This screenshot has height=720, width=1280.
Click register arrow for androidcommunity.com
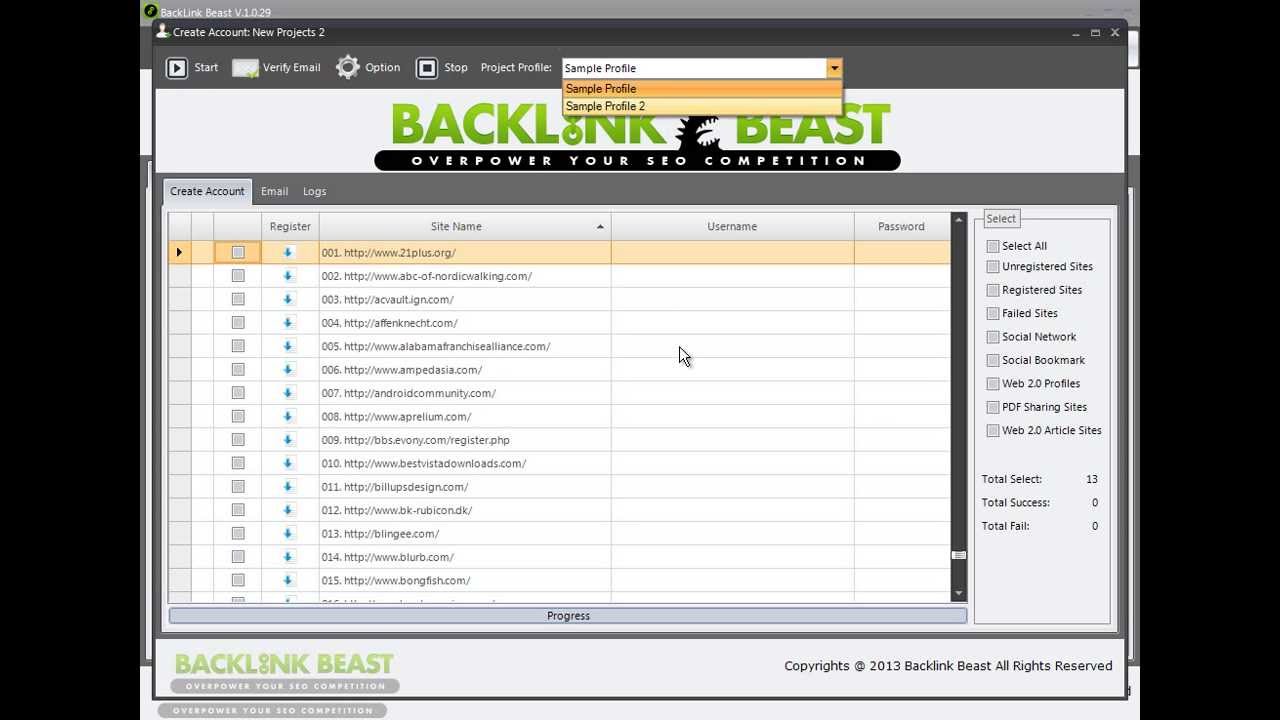[x=288, y=393]
